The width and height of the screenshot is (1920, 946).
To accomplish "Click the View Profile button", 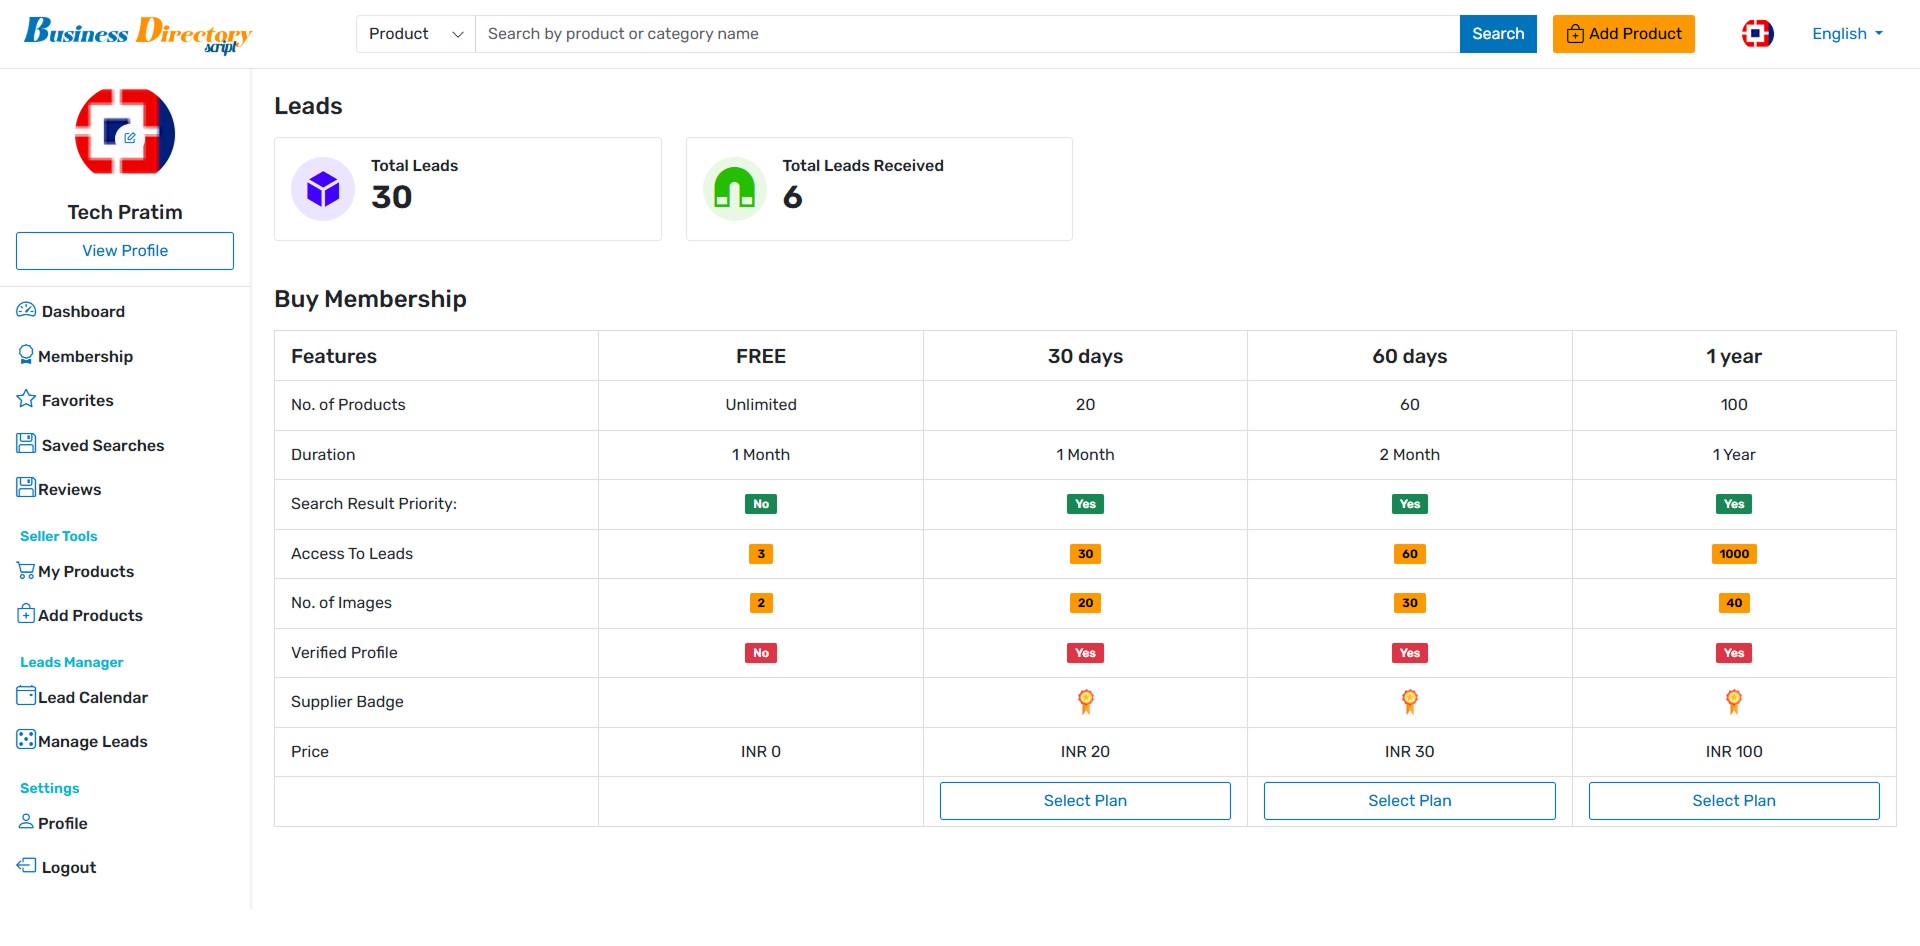I will pos(124,250).
